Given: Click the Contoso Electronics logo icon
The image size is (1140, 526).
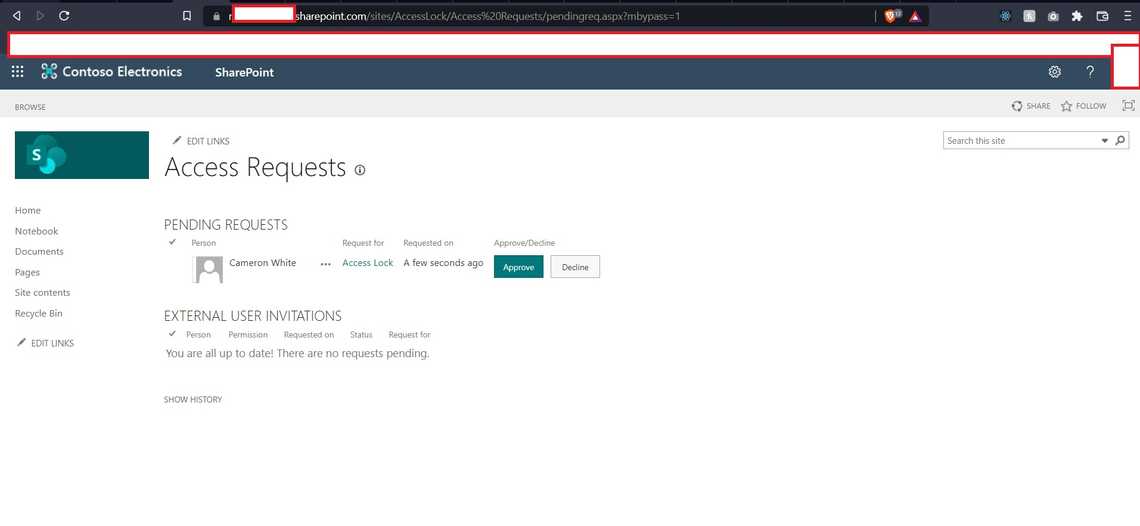Looking at the screenshot, I should 49,71.
